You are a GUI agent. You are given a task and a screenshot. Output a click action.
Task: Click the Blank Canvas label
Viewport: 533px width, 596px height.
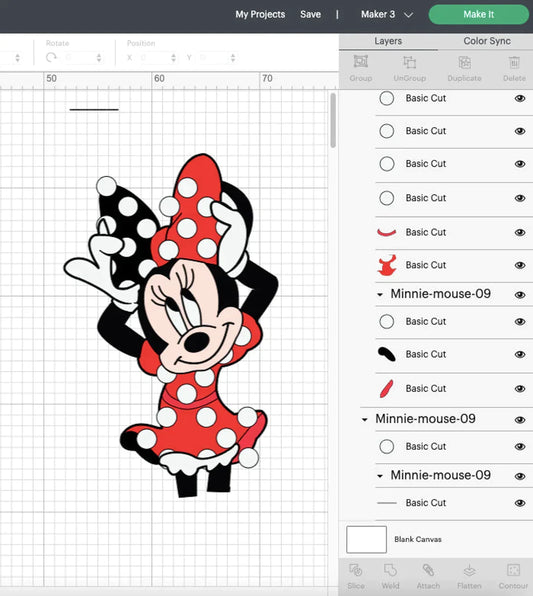click(x=418, y=539)
